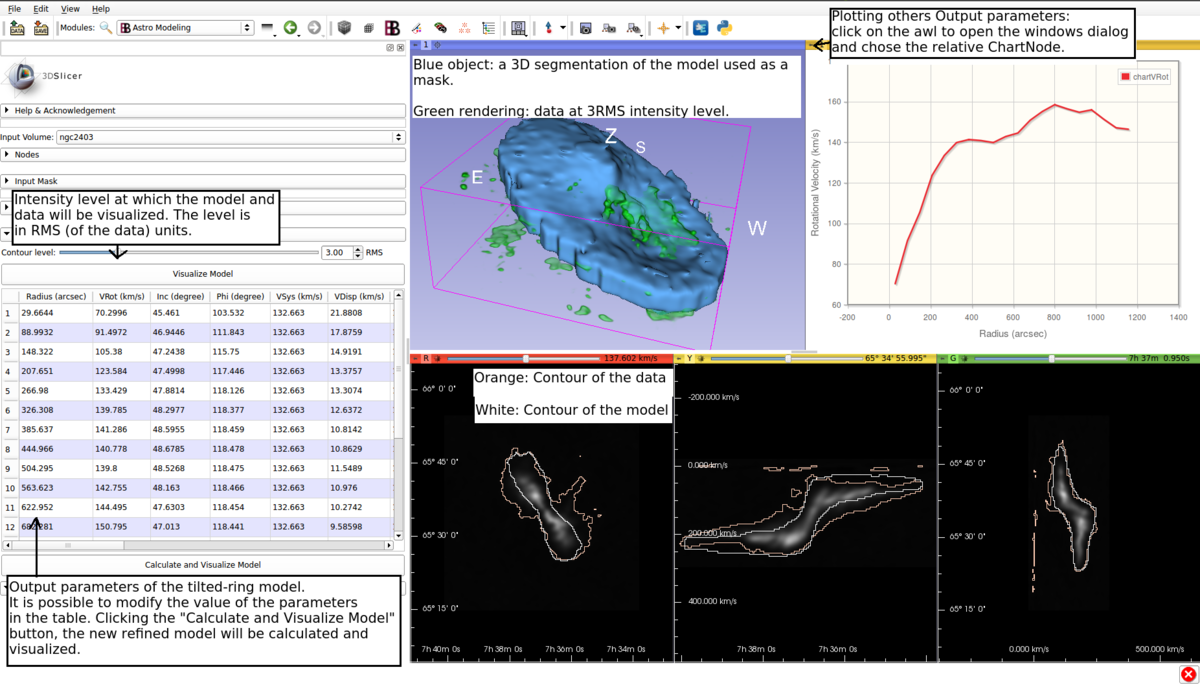1200x685 pixels.
Task: Open module search magnifier icon
Action: click(105, 28)
